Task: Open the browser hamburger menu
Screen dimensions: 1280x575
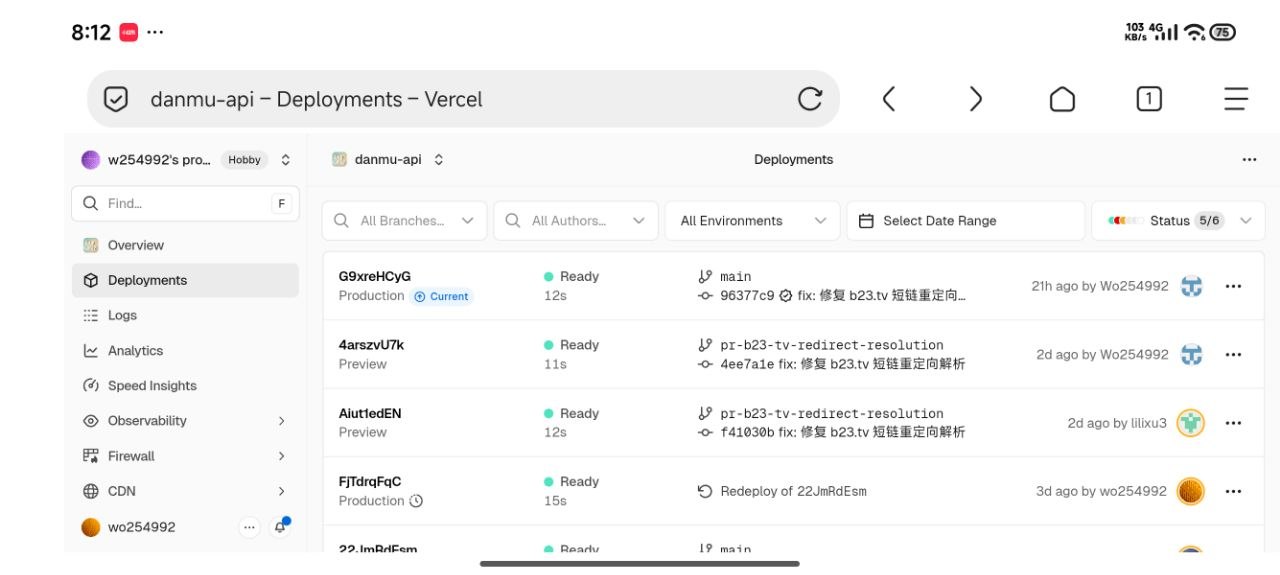Action: tap(1236, 99)
